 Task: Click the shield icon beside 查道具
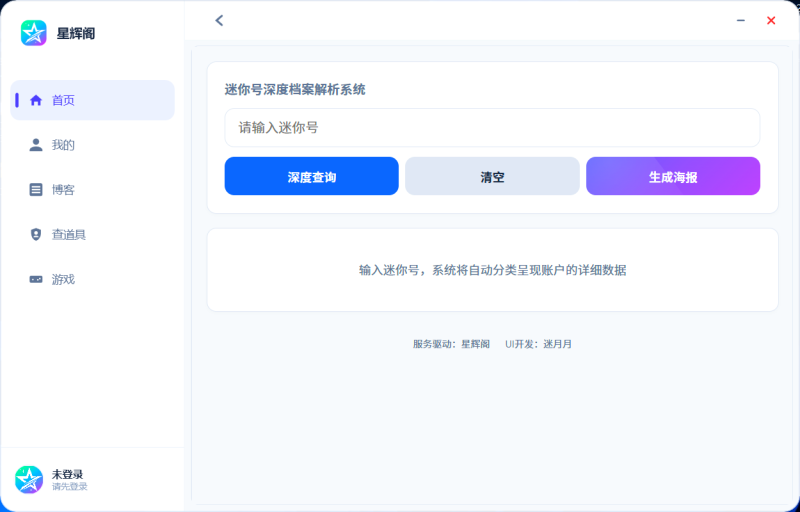tap(36, 235)
